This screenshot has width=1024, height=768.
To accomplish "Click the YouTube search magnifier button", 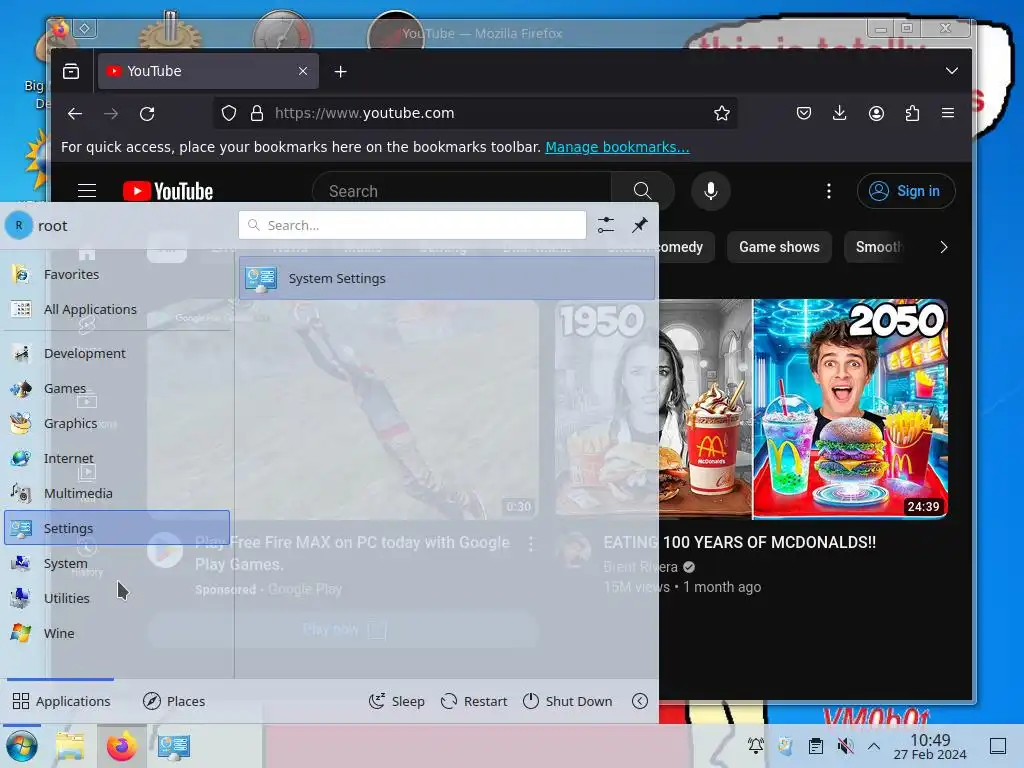I will [x=643, y=191].
